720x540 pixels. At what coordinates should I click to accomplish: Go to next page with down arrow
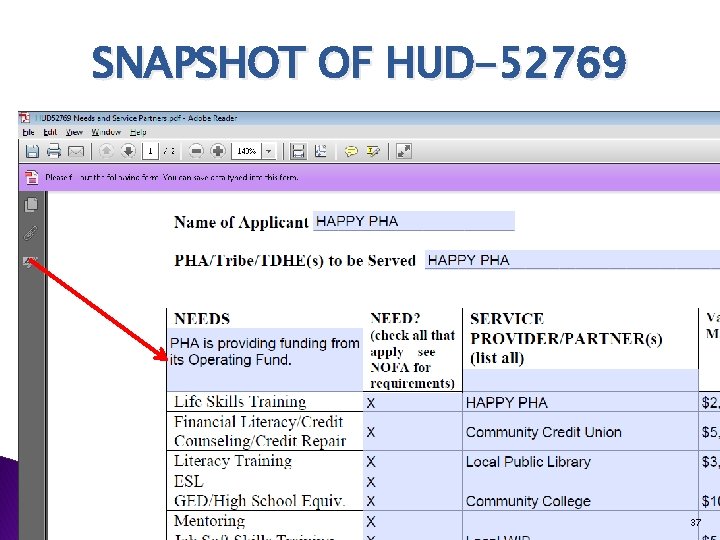(x=128, y=151)
